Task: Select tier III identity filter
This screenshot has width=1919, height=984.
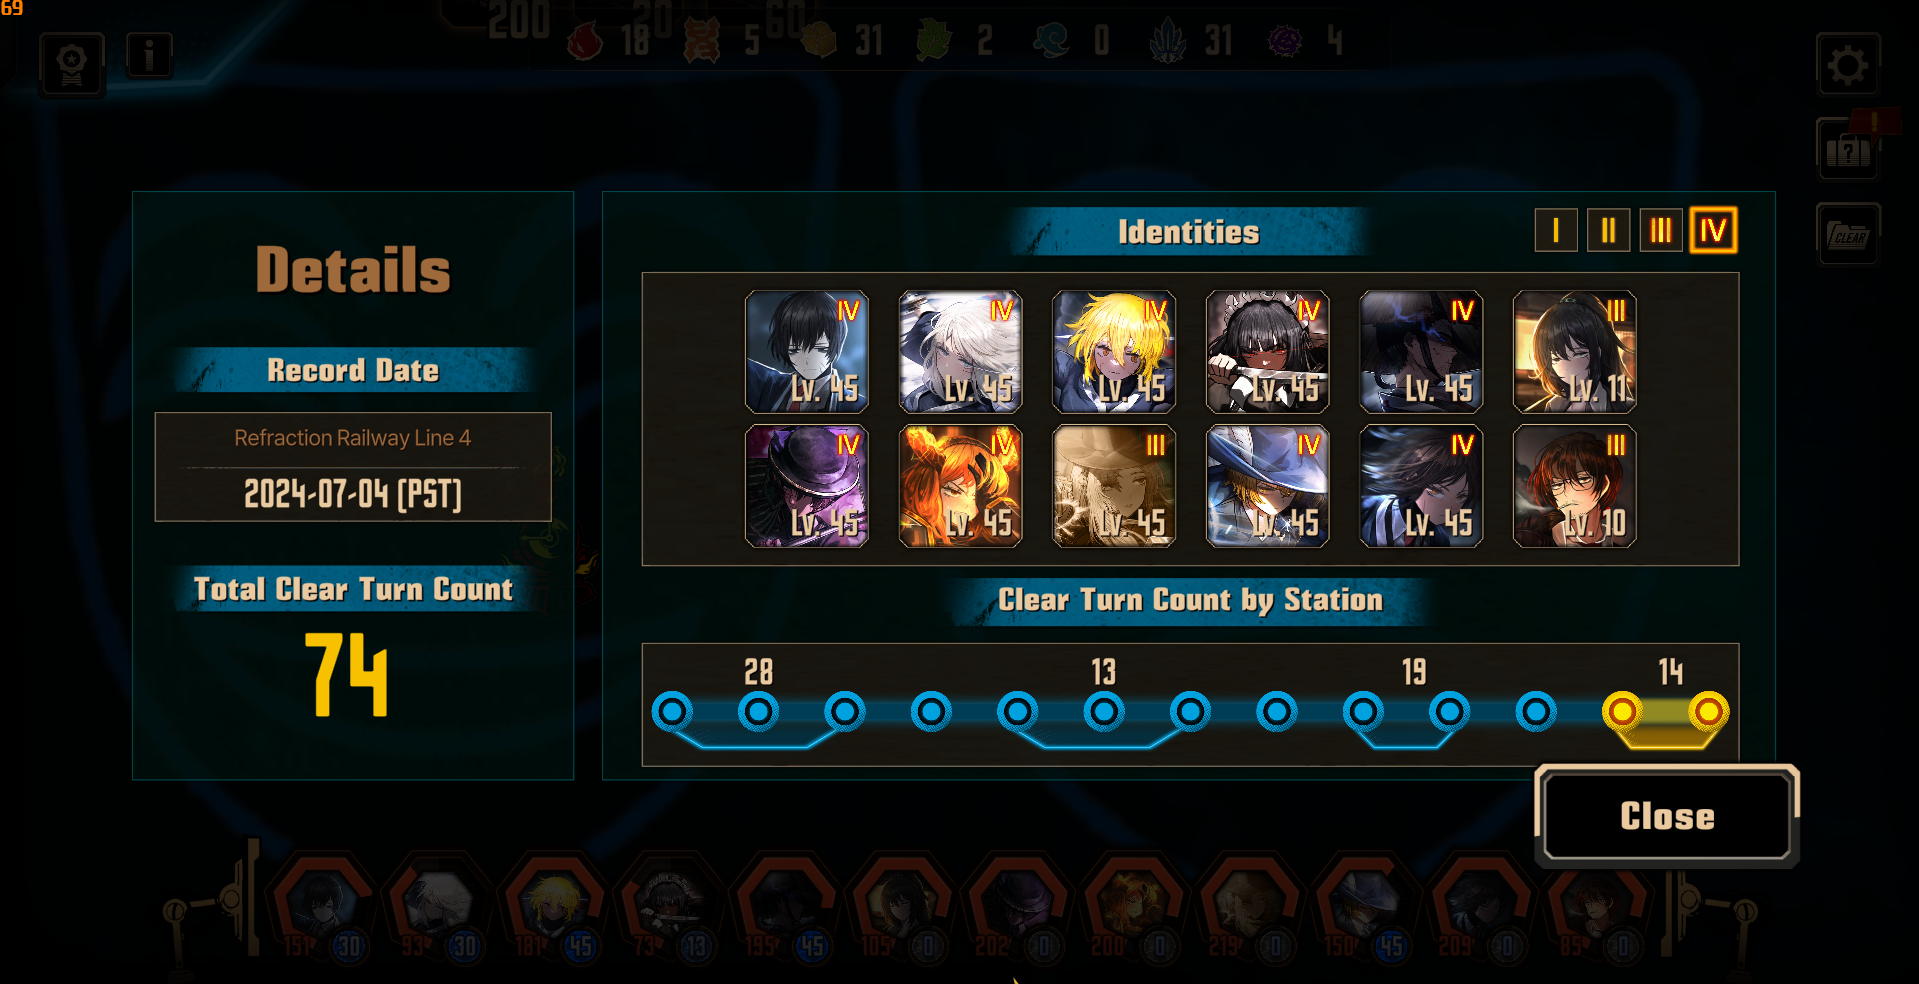Action: tap(1661, 231)
